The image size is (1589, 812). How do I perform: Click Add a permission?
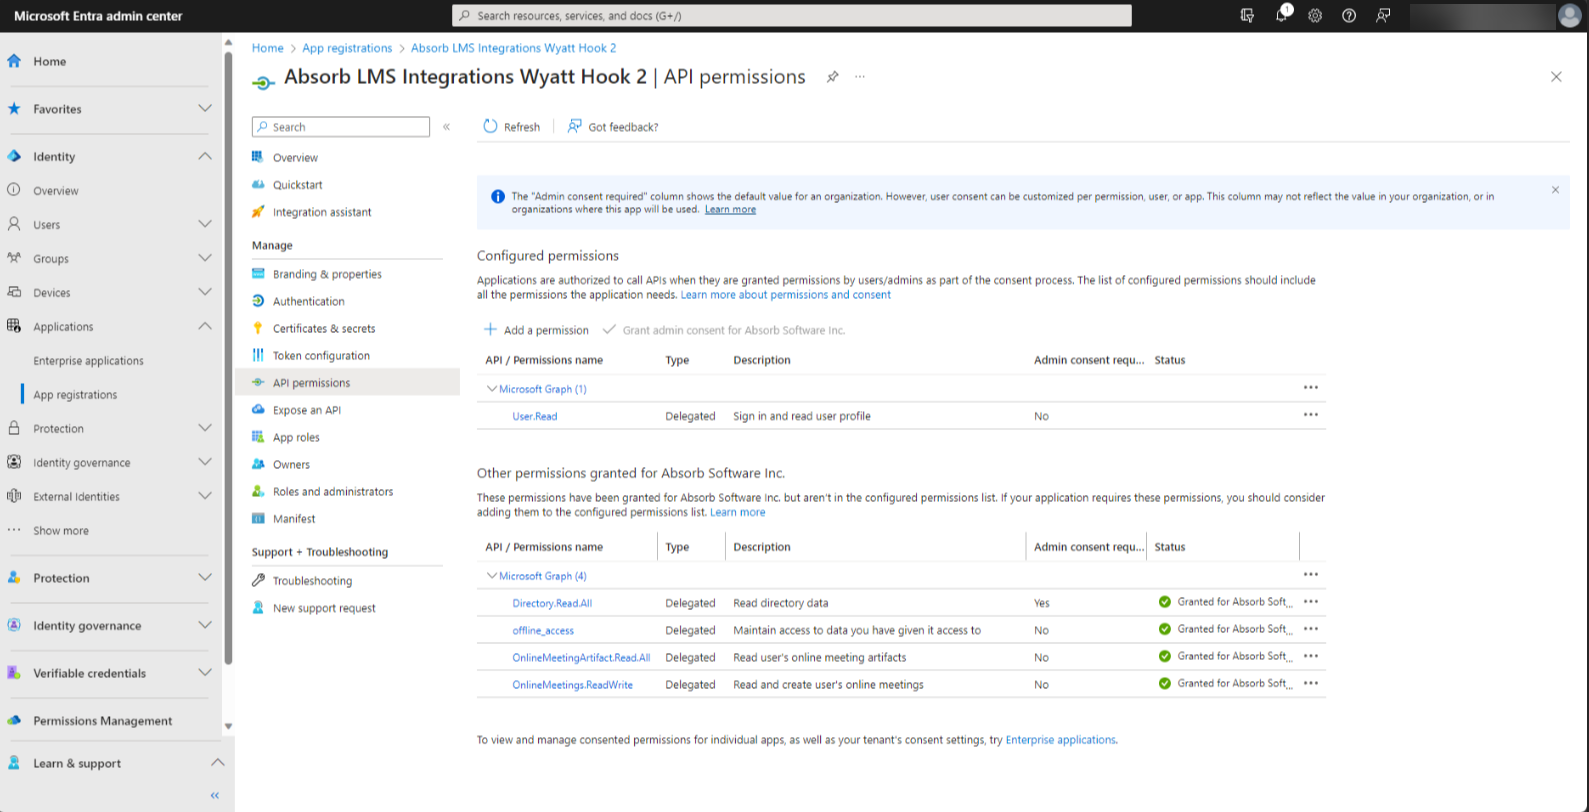[536, 330]
